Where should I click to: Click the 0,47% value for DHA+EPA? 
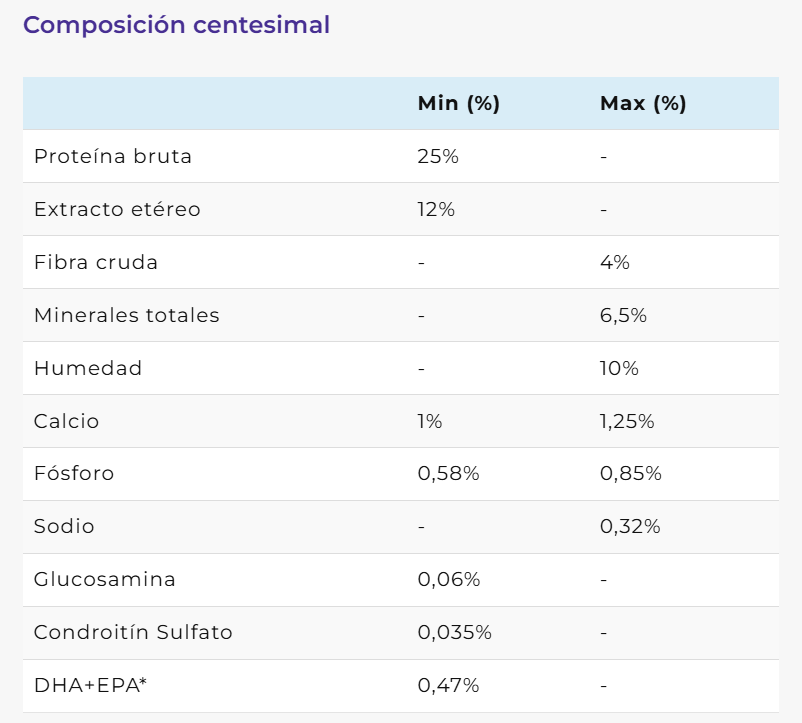[x=448, y=686]
